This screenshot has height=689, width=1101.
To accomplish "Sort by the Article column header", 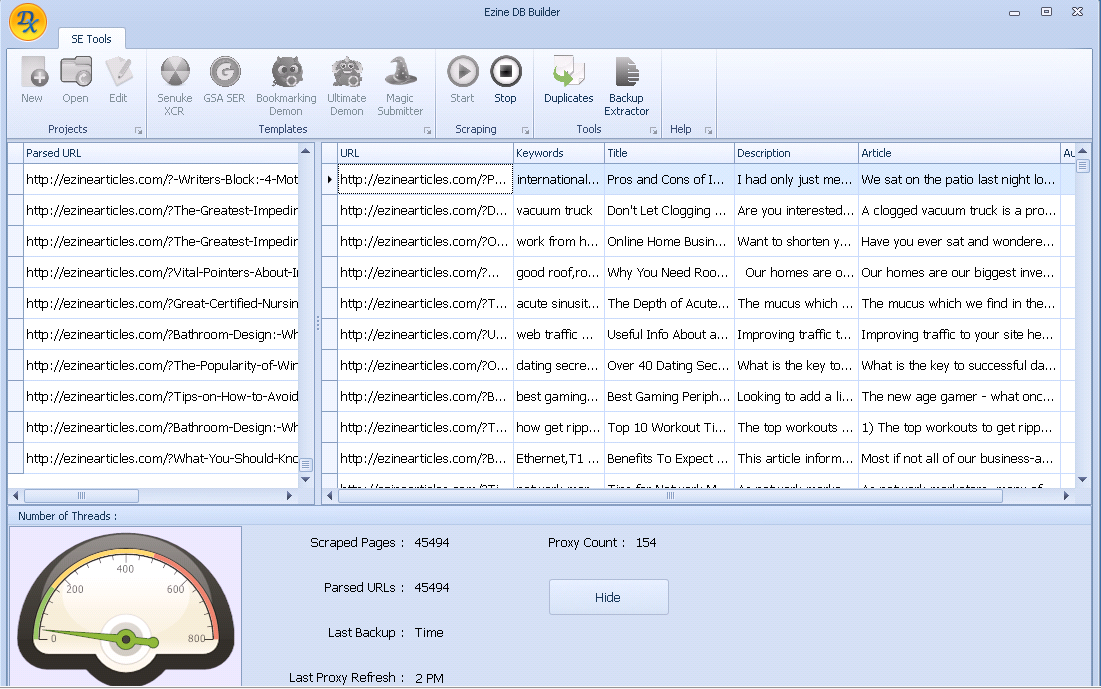I will point(959,153).
